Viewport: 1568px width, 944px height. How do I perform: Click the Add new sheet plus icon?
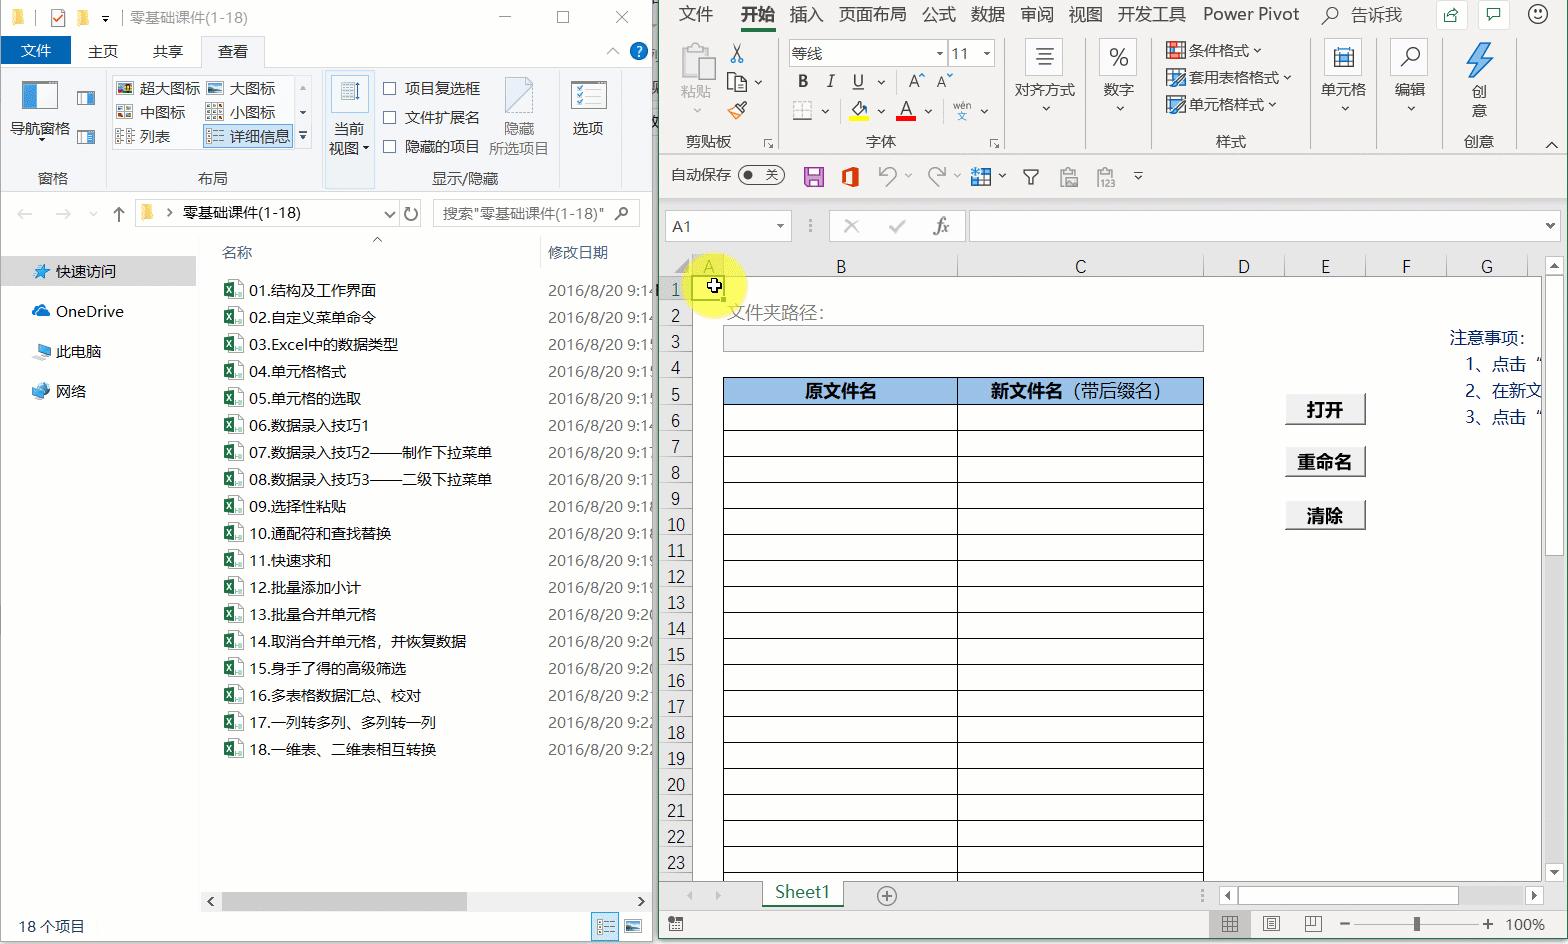pyautogui.click(x=887, y=896)
